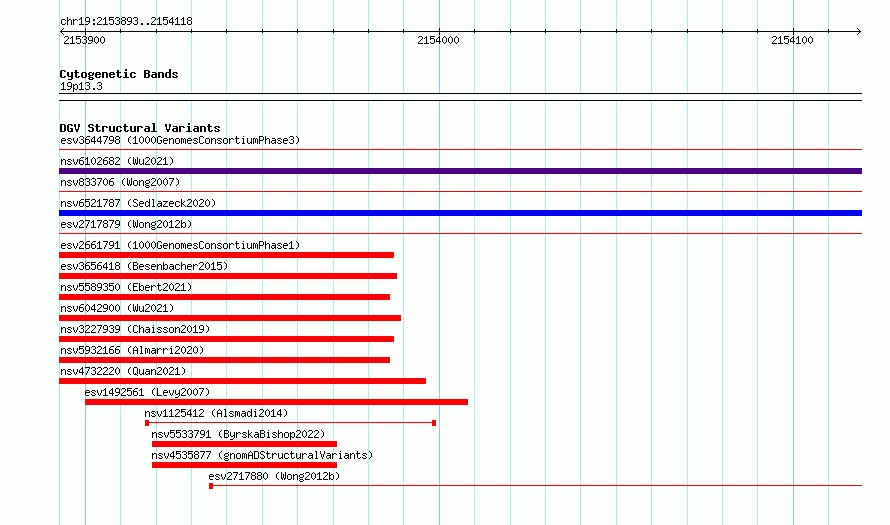The height and width of the screenshot is (525, 890).
Task: Select the 19p13.3 band label
Action: (81, 86)
